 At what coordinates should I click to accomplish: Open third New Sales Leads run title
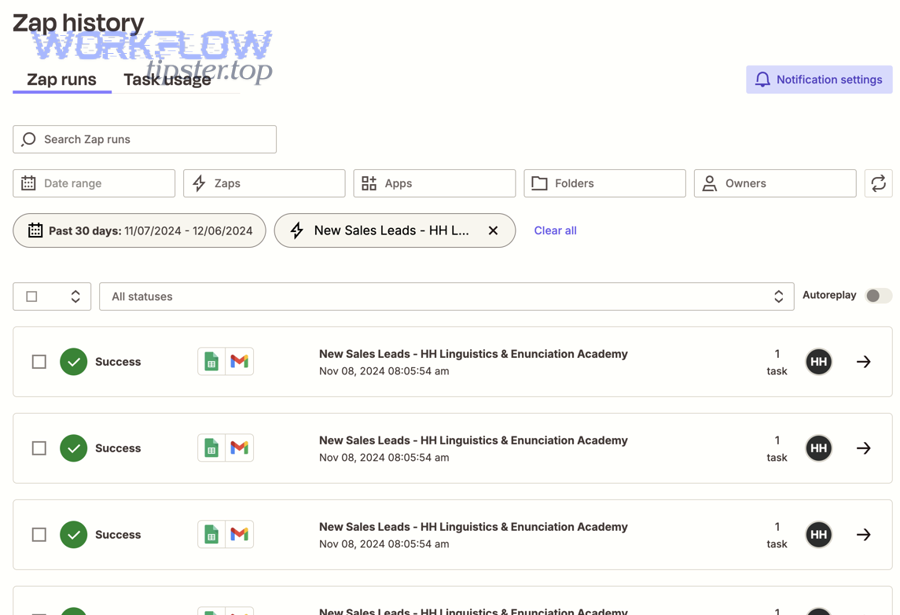point(474,527)
